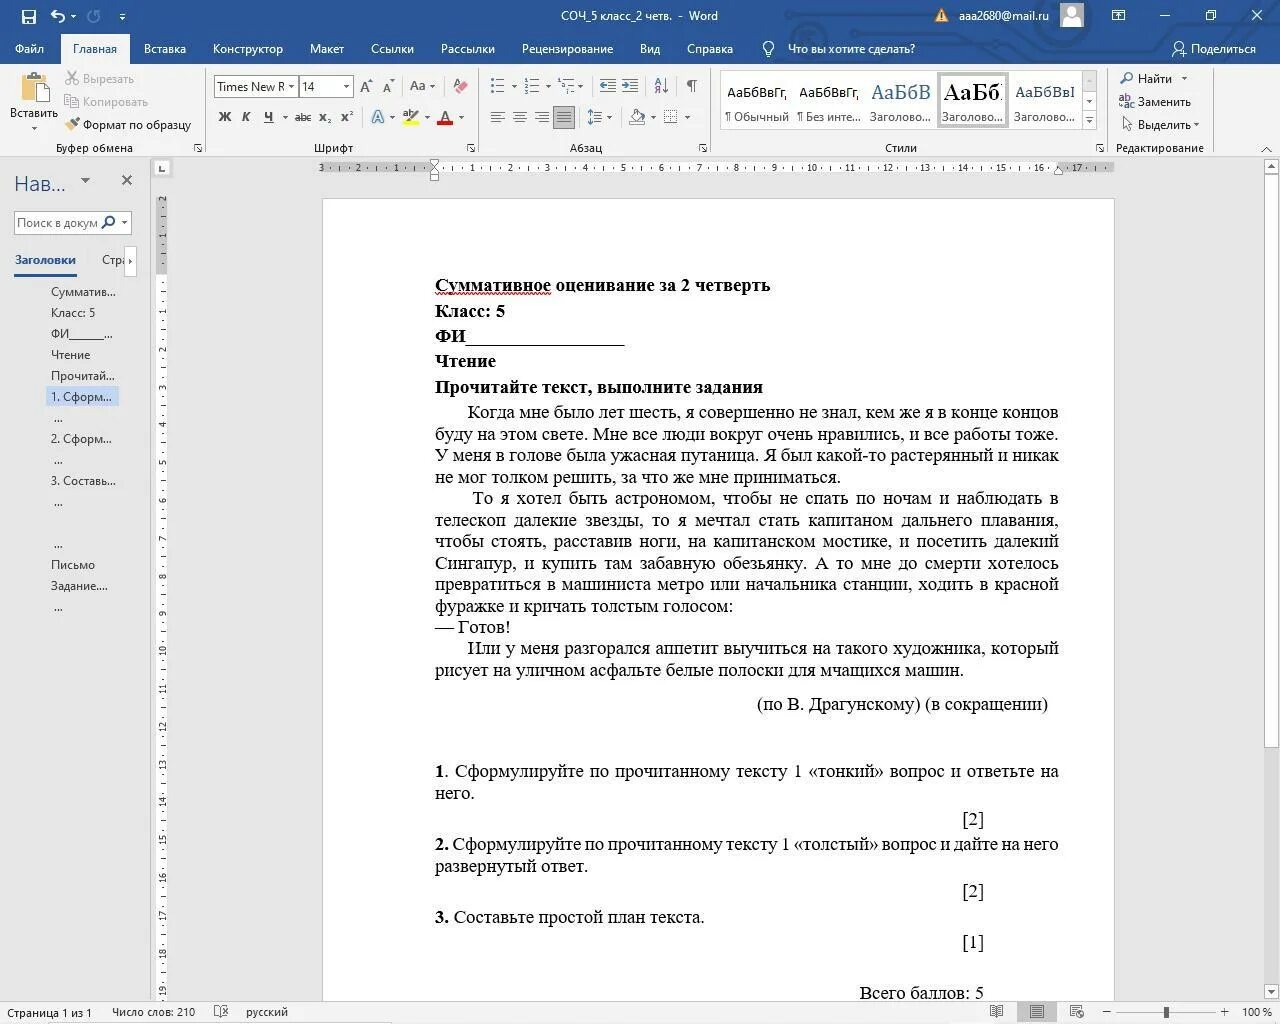Toggle bold formatting (Ж)

tap(225, 117)
